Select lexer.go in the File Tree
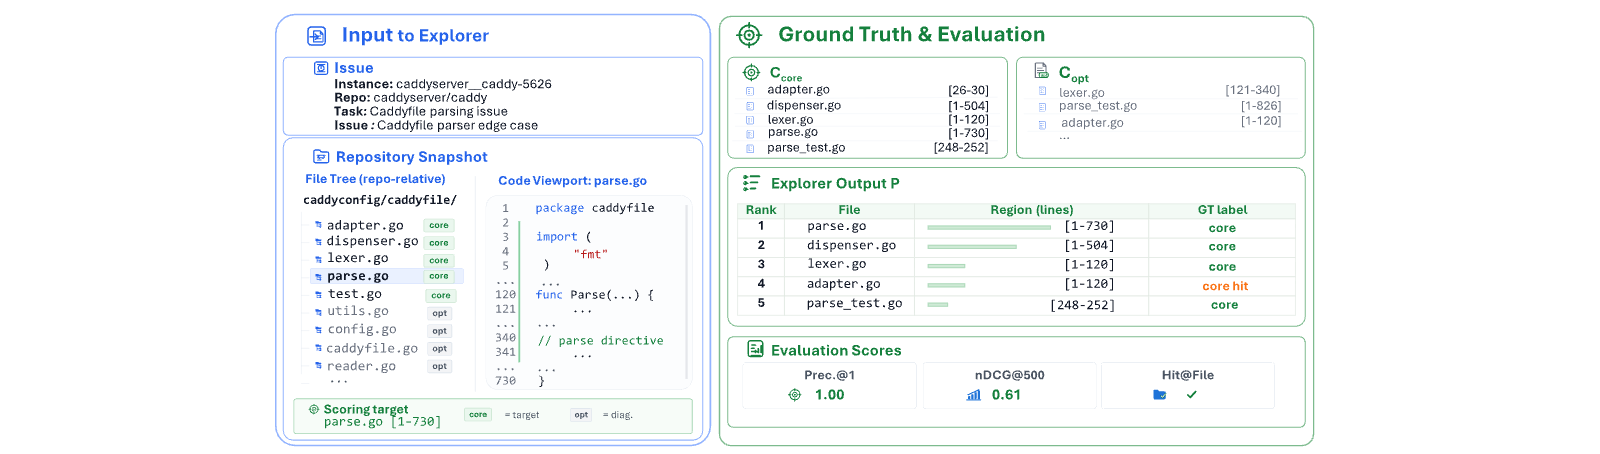 tap(358, 258)
